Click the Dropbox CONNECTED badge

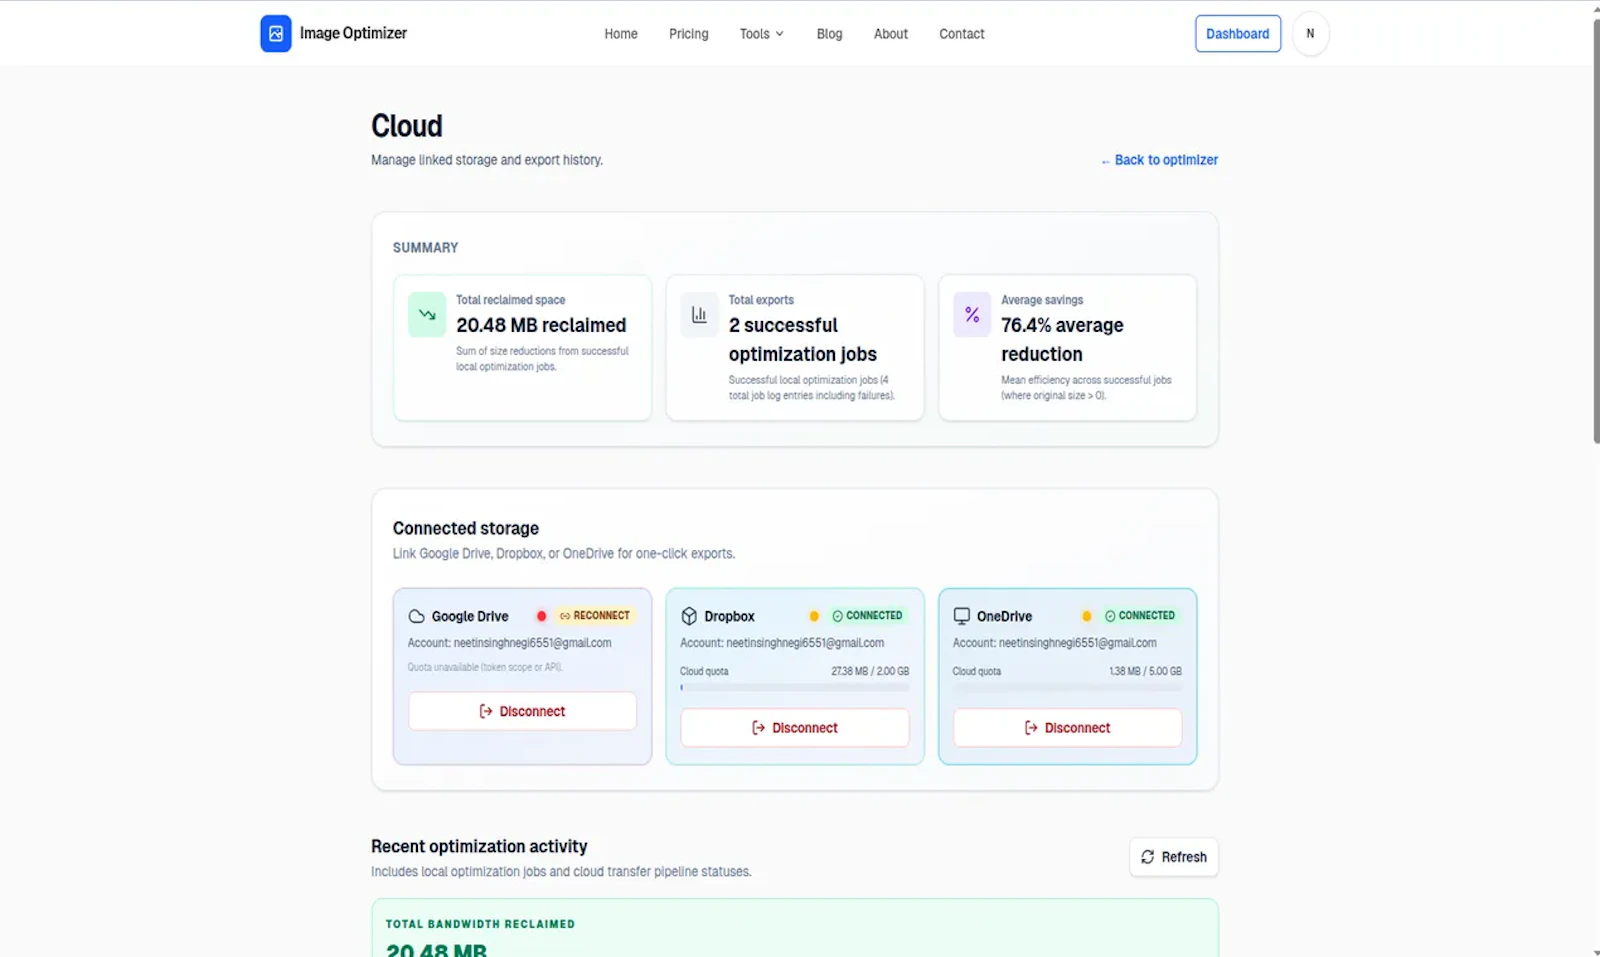[x=868, y=616]
